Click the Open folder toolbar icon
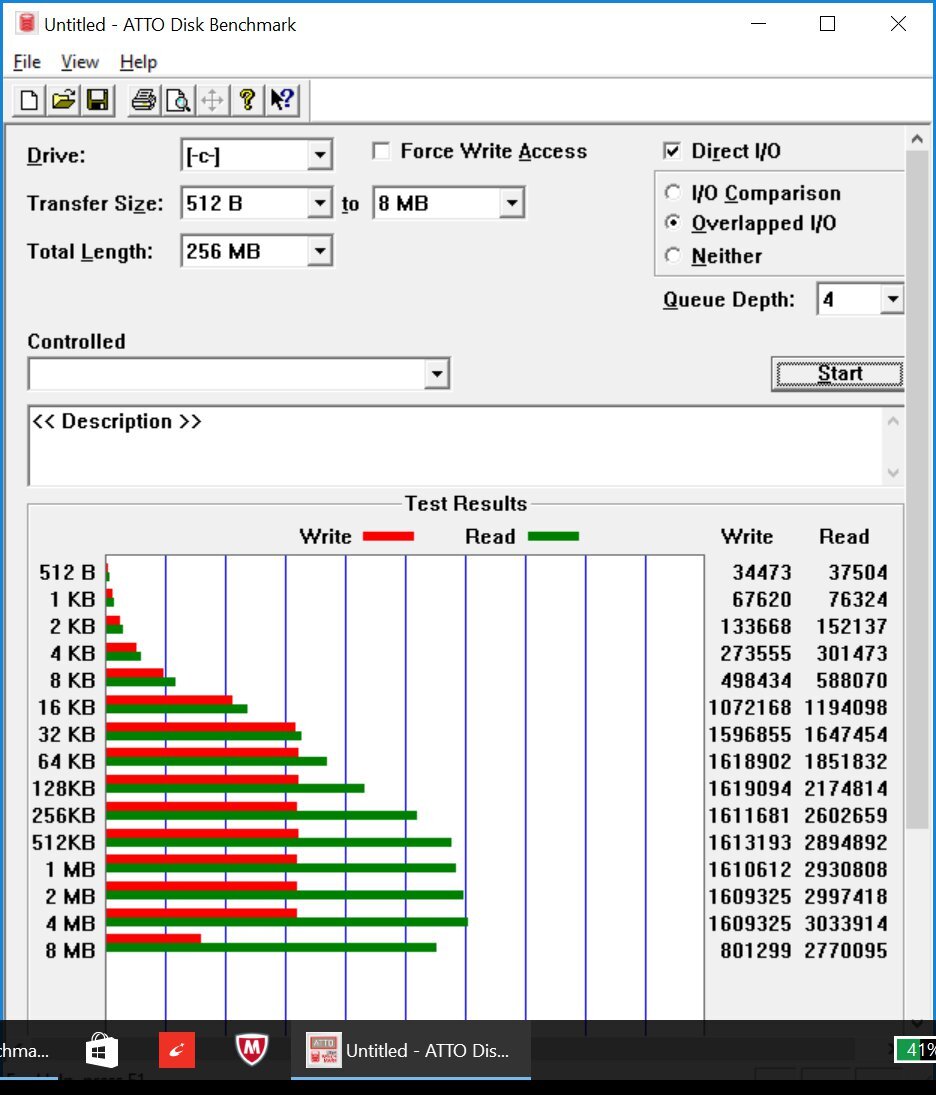 (x=63, y=100)
